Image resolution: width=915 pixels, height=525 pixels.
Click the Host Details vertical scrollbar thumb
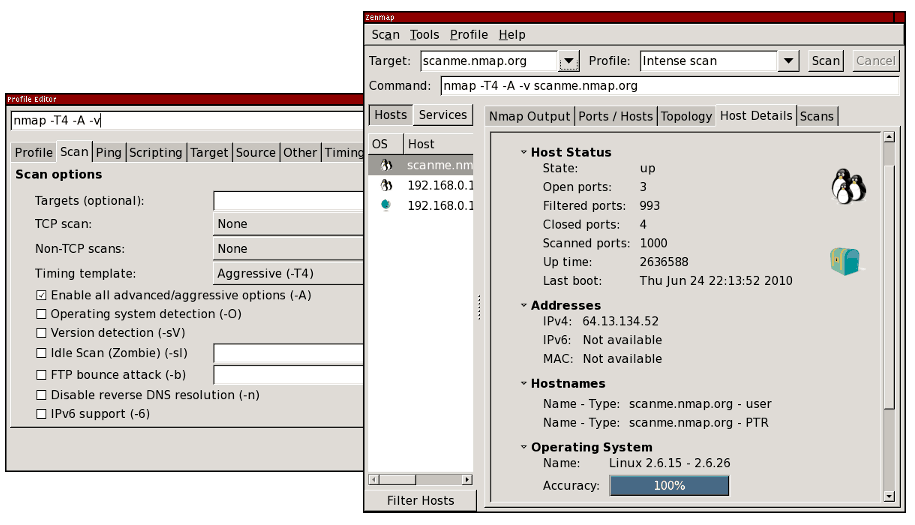pyautogui.click(x=889, y=286)
